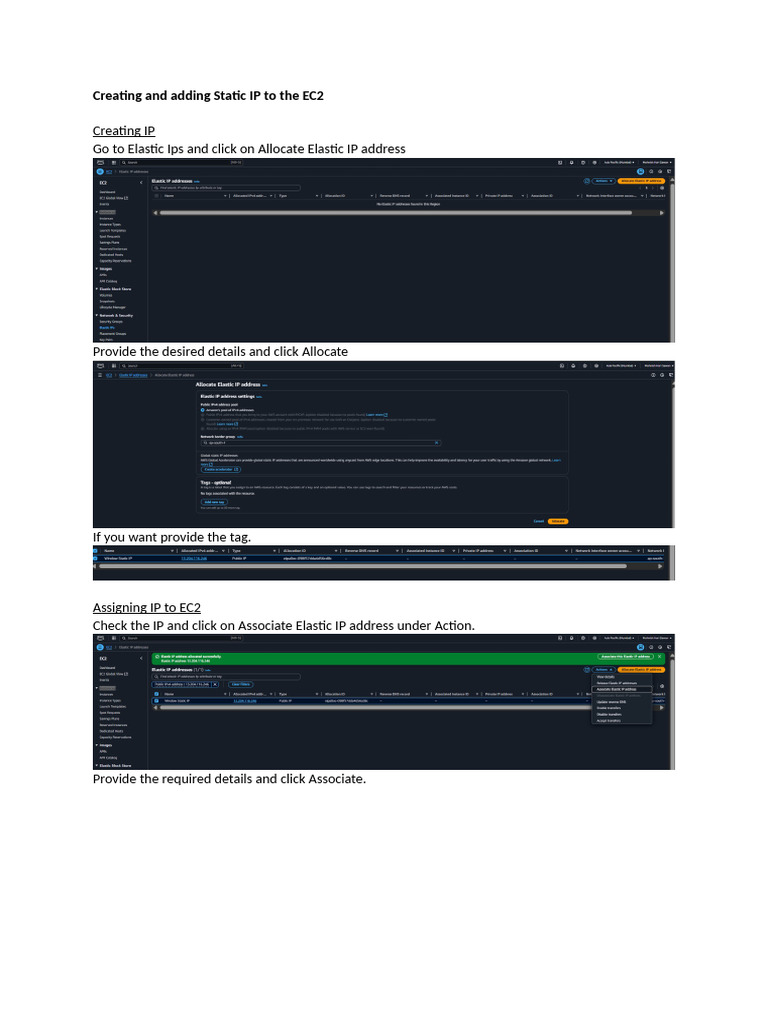Click Network border group search field
768x1024 pixels.
(x=321, y=443)
